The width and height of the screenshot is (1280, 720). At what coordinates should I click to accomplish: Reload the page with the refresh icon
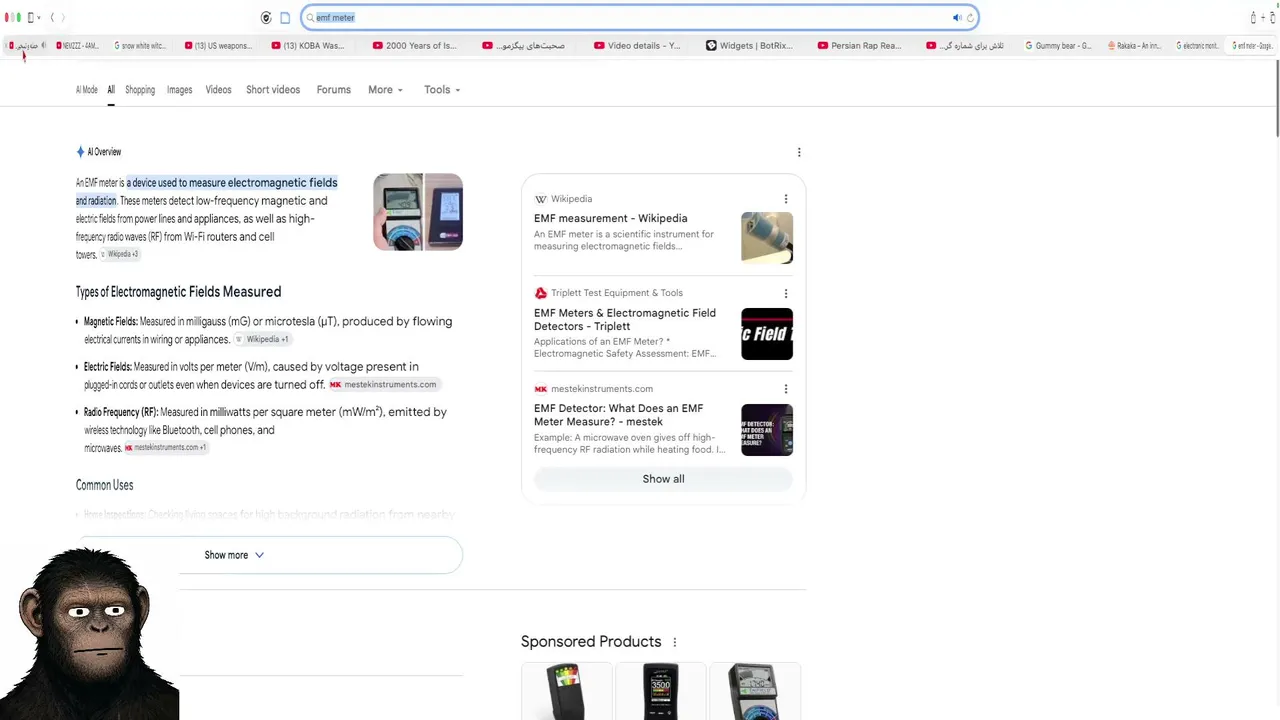pyautogui.click(x=970, y=17)
